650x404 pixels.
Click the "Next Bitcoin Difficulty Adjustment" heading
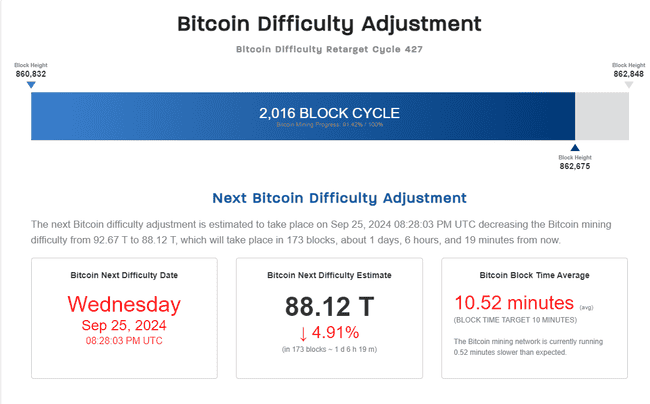click(x=339, y=198)
